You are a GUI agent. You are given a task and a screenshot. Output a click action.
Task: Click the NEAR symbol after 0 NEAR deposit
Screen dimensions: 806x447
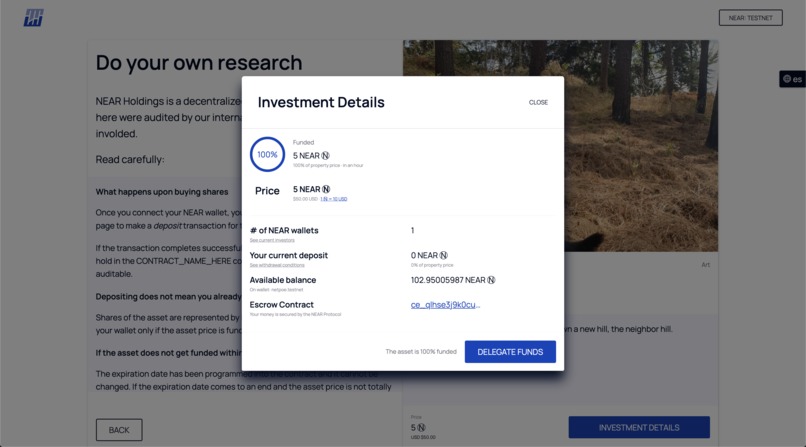click(444, 255)
